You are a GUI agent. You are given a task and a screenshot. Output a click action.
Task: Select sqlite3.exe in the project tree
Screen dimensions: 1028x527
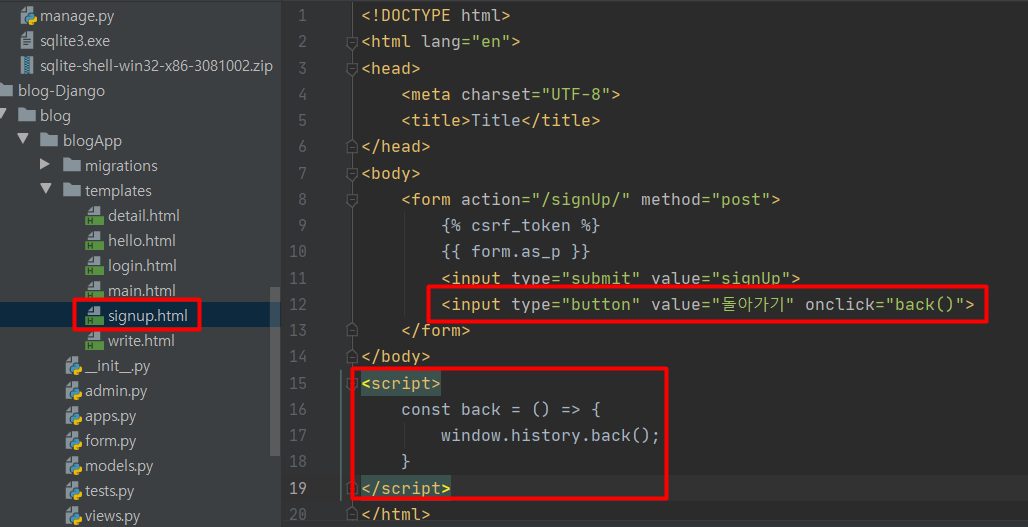(x=75, y=41)
